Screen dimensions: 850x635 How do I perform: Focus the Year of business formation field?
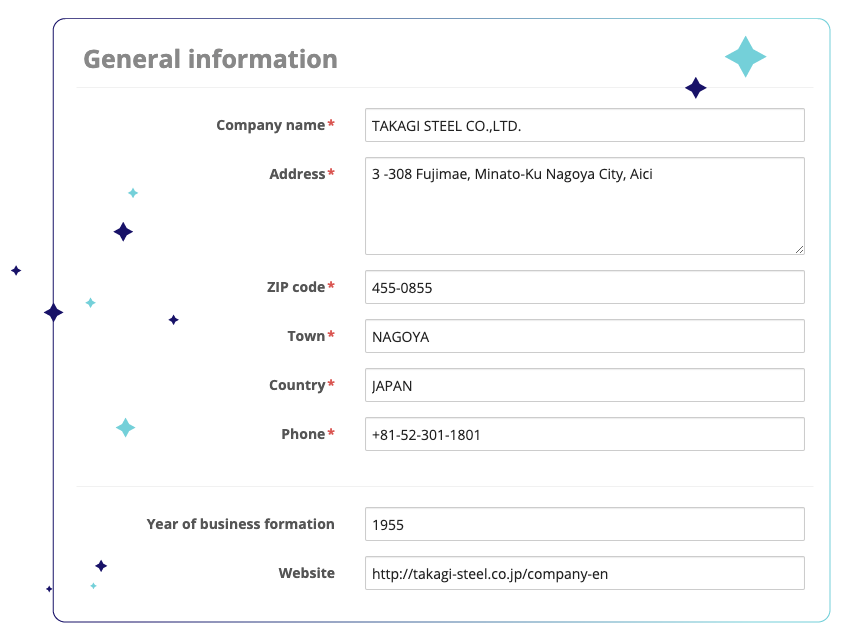click(x=584, y=524)
